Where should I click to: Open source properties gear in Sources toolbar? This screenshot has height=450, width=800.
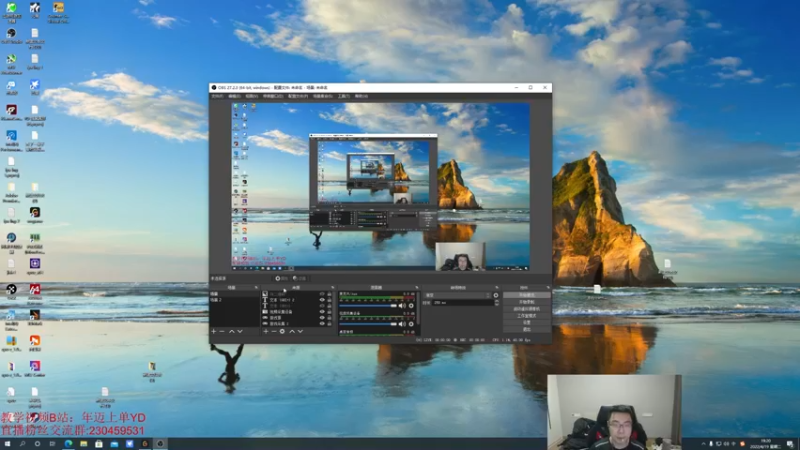point(282,332)
